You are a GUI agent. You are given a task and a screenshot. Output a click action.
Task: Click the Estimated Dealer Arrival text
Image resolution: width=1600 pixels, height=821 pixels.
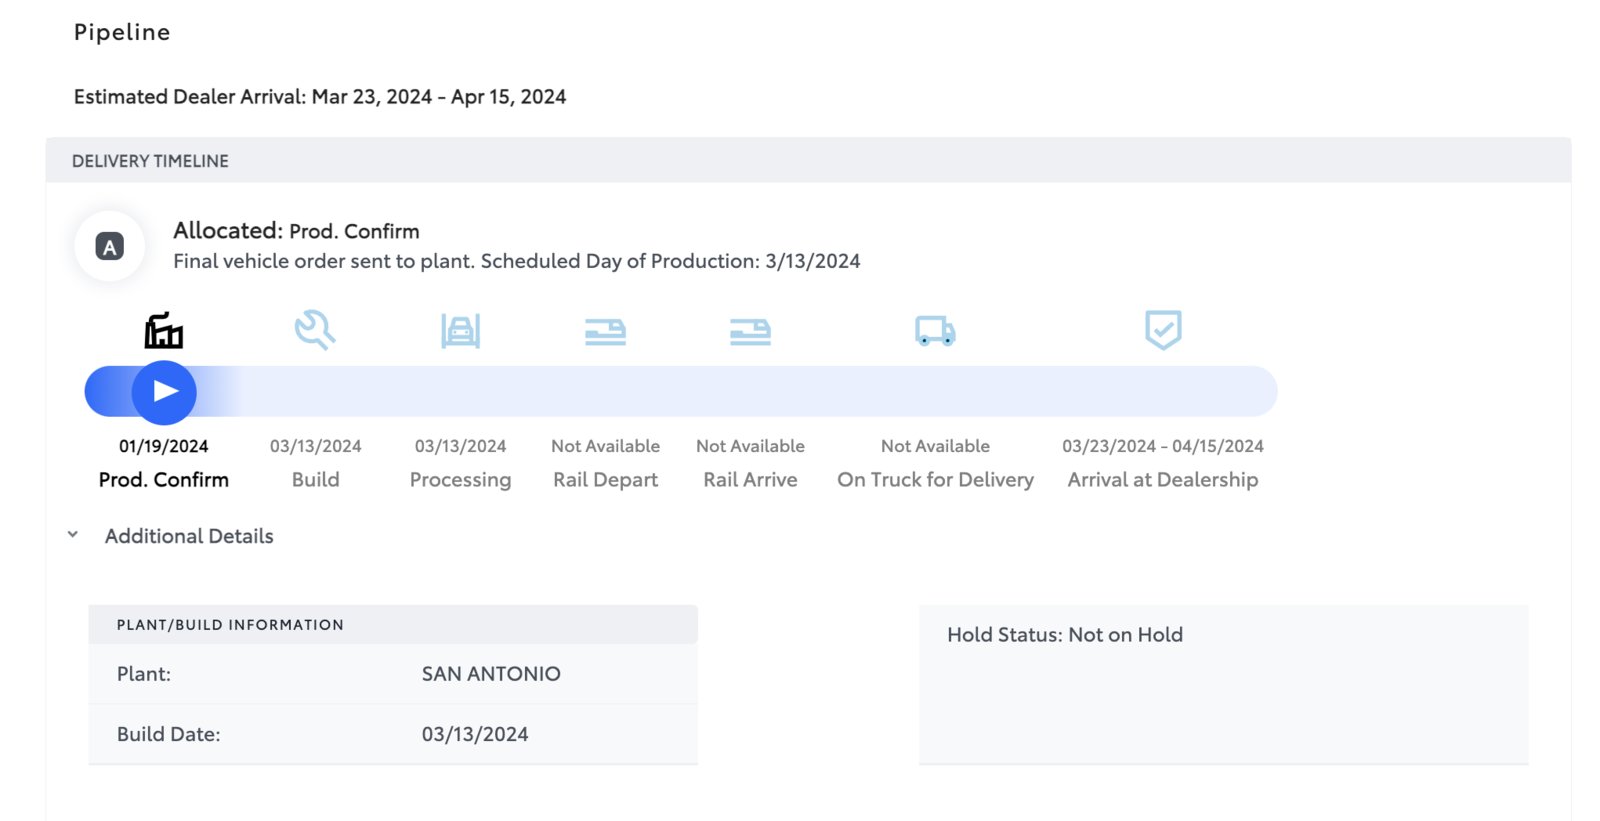(x=320, y=97)
